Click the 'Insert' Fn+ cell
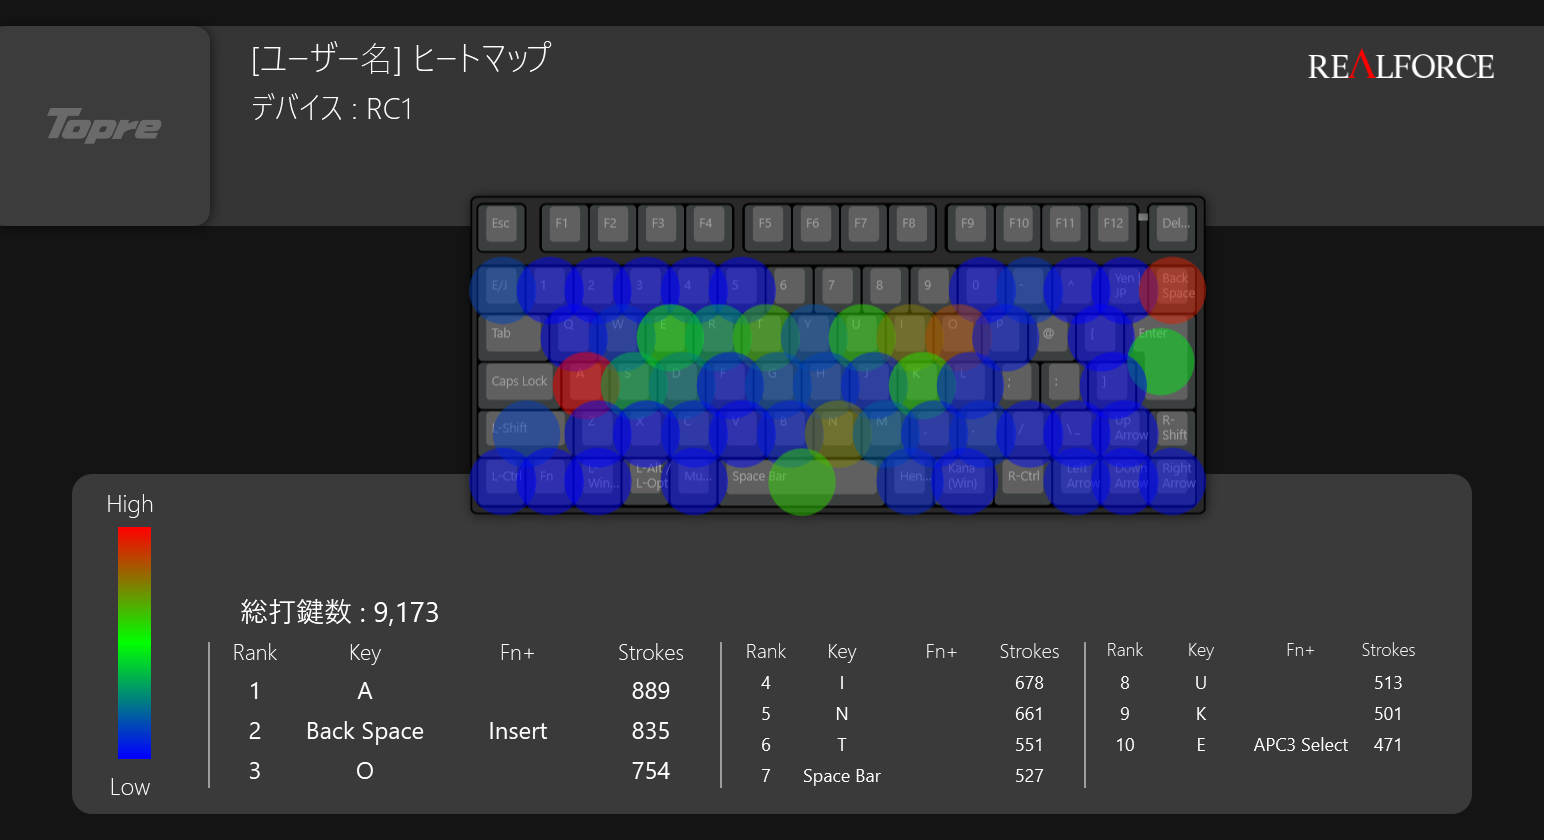This screenshot has width=1544, height=840. 518,731
